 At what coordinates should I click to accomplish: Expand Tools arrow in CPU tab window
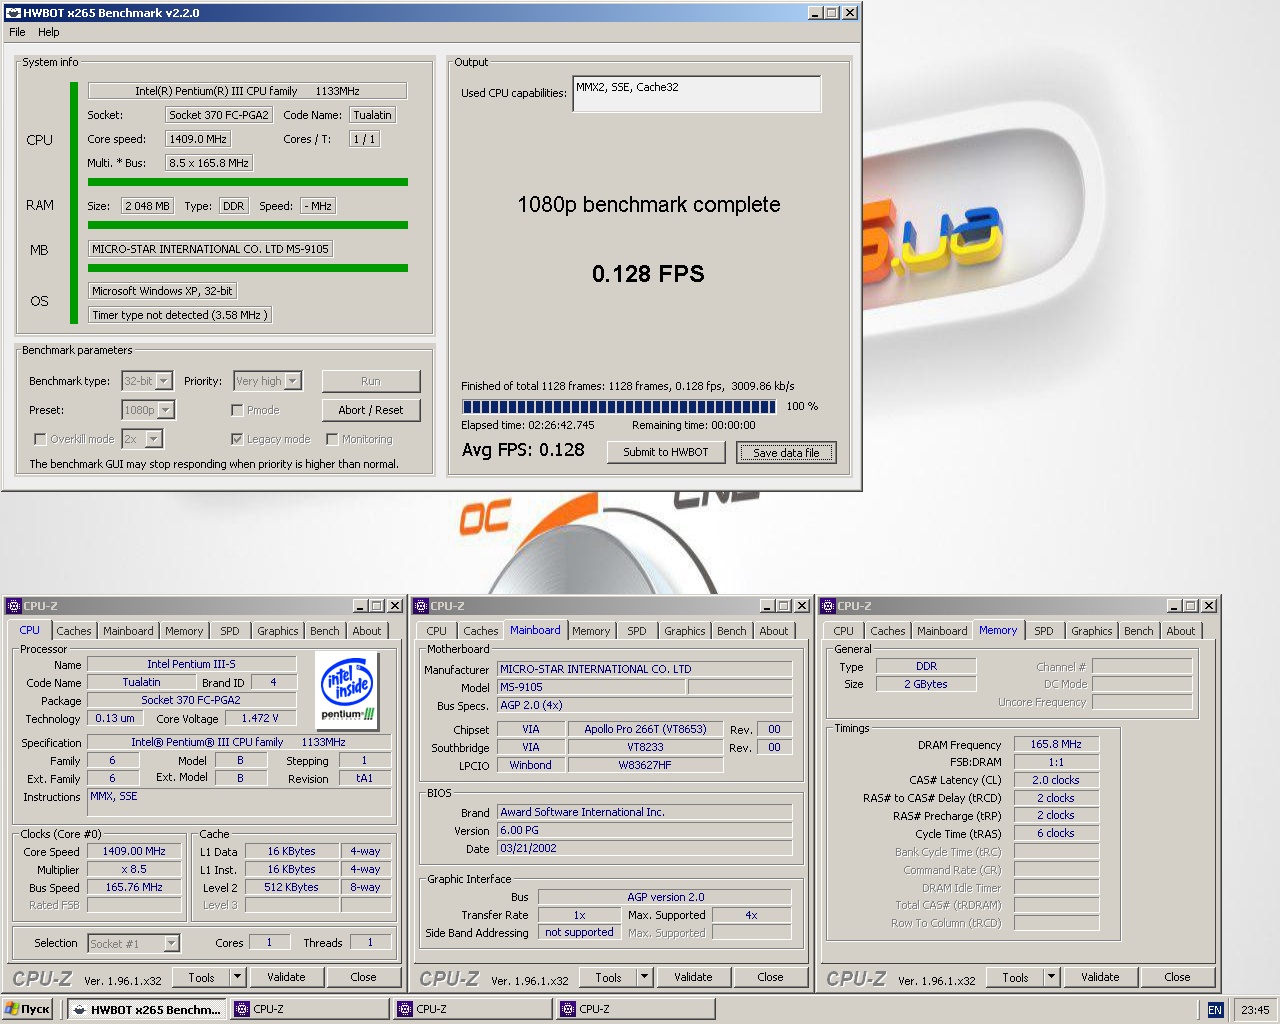tap(238, 977)
